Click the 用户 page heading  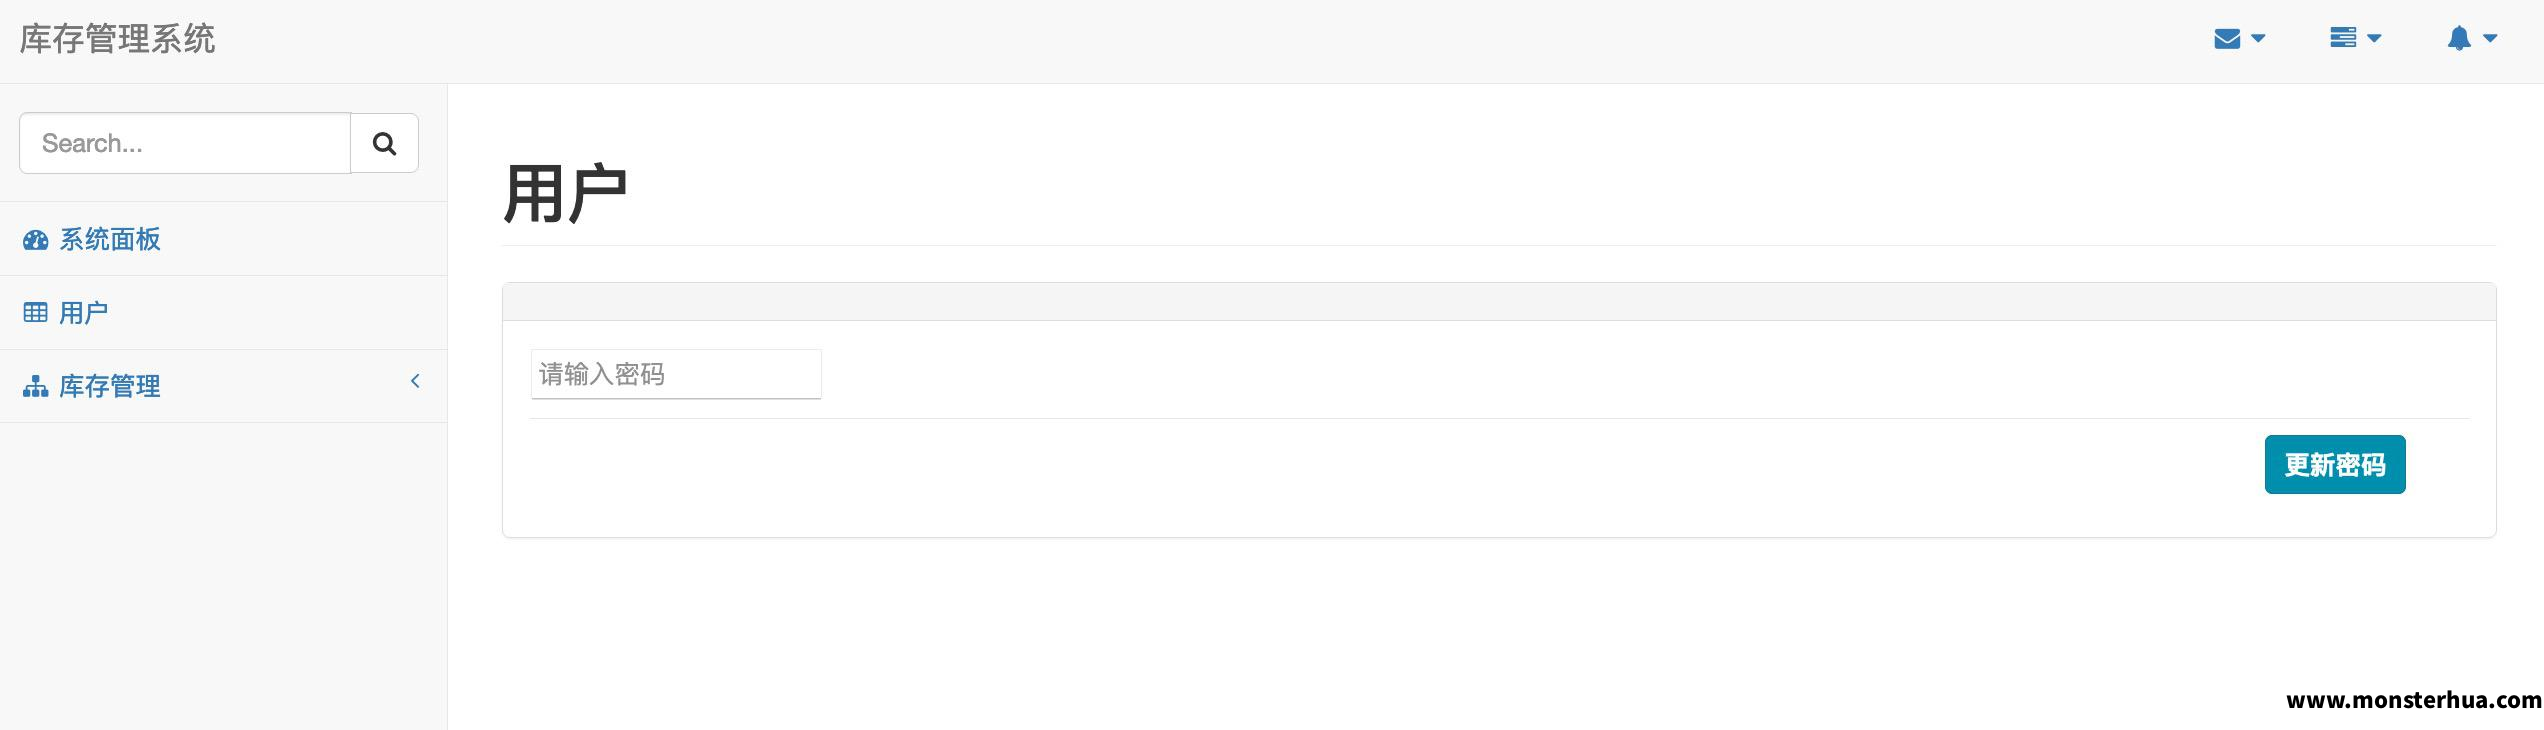click(565, 194)
